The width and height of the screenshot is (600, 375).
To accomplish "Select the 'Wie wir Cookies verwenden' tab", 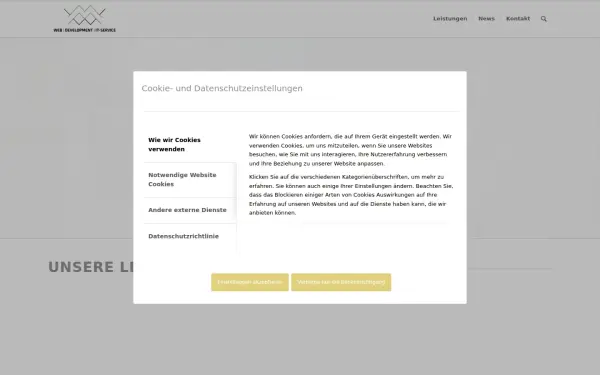I will pos(190,145).
